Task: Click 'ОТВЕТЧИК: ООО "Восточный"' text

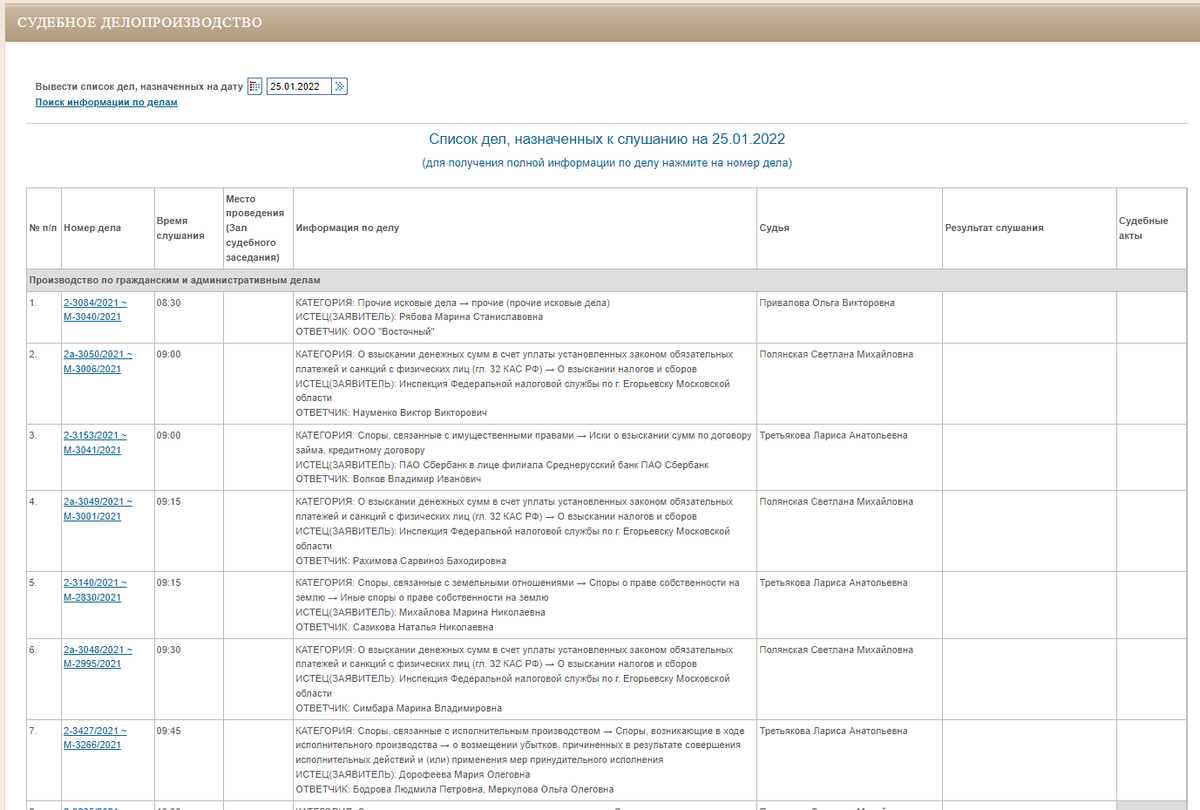Action: point(365,331)
